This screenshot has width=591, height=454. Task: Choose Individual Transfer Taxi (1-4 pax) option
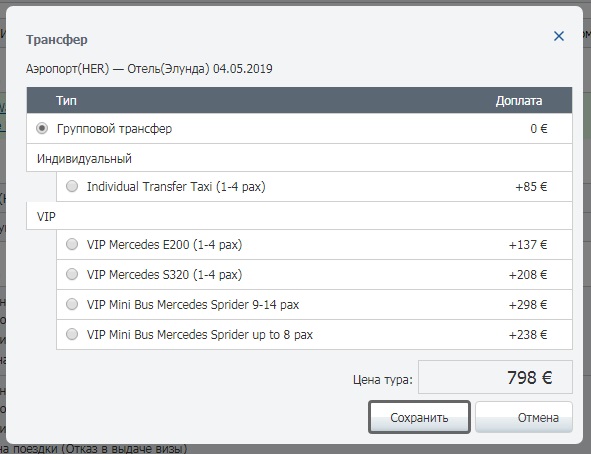click(x=72, y=186)
